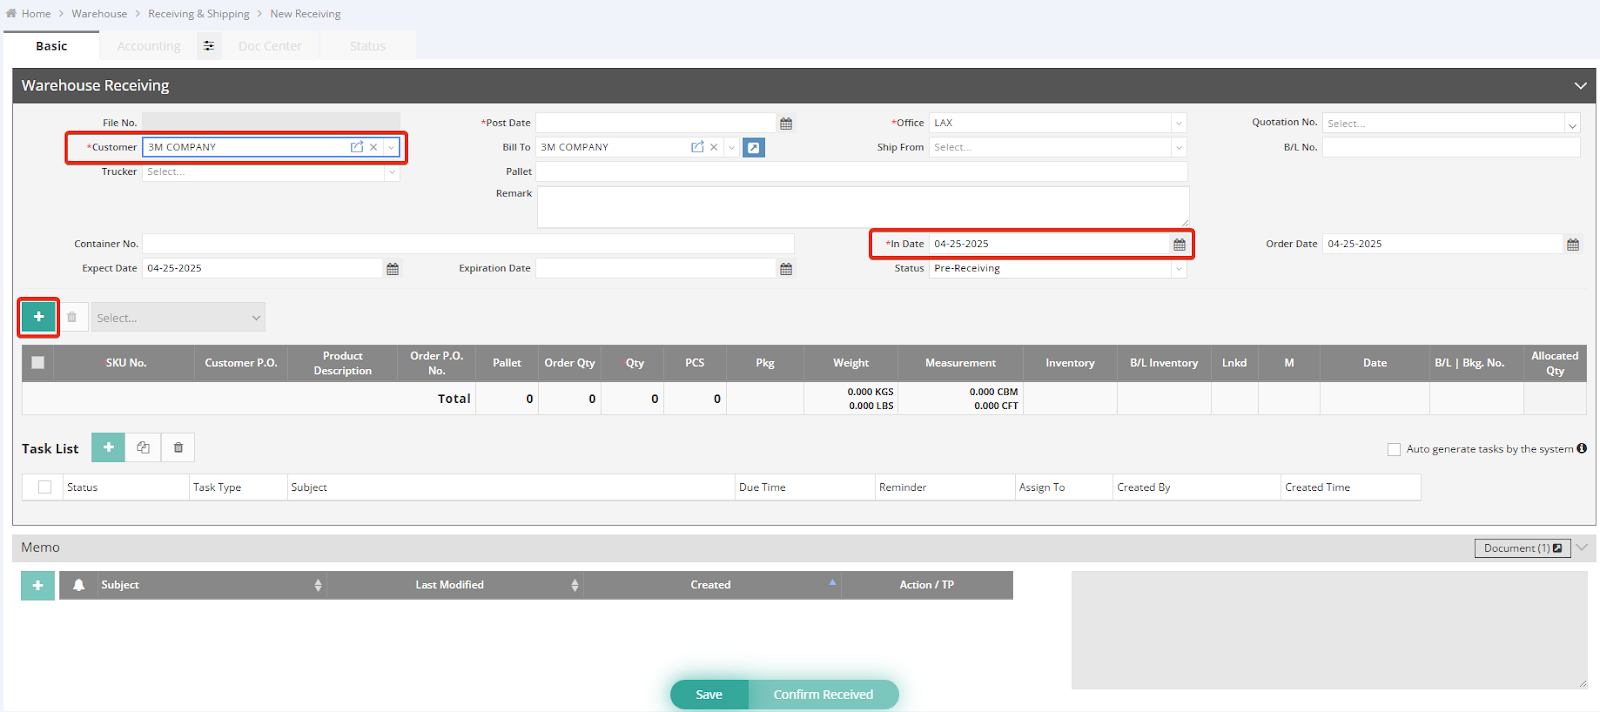Open the Office LAX dropdown

[x=1179, y=123]
